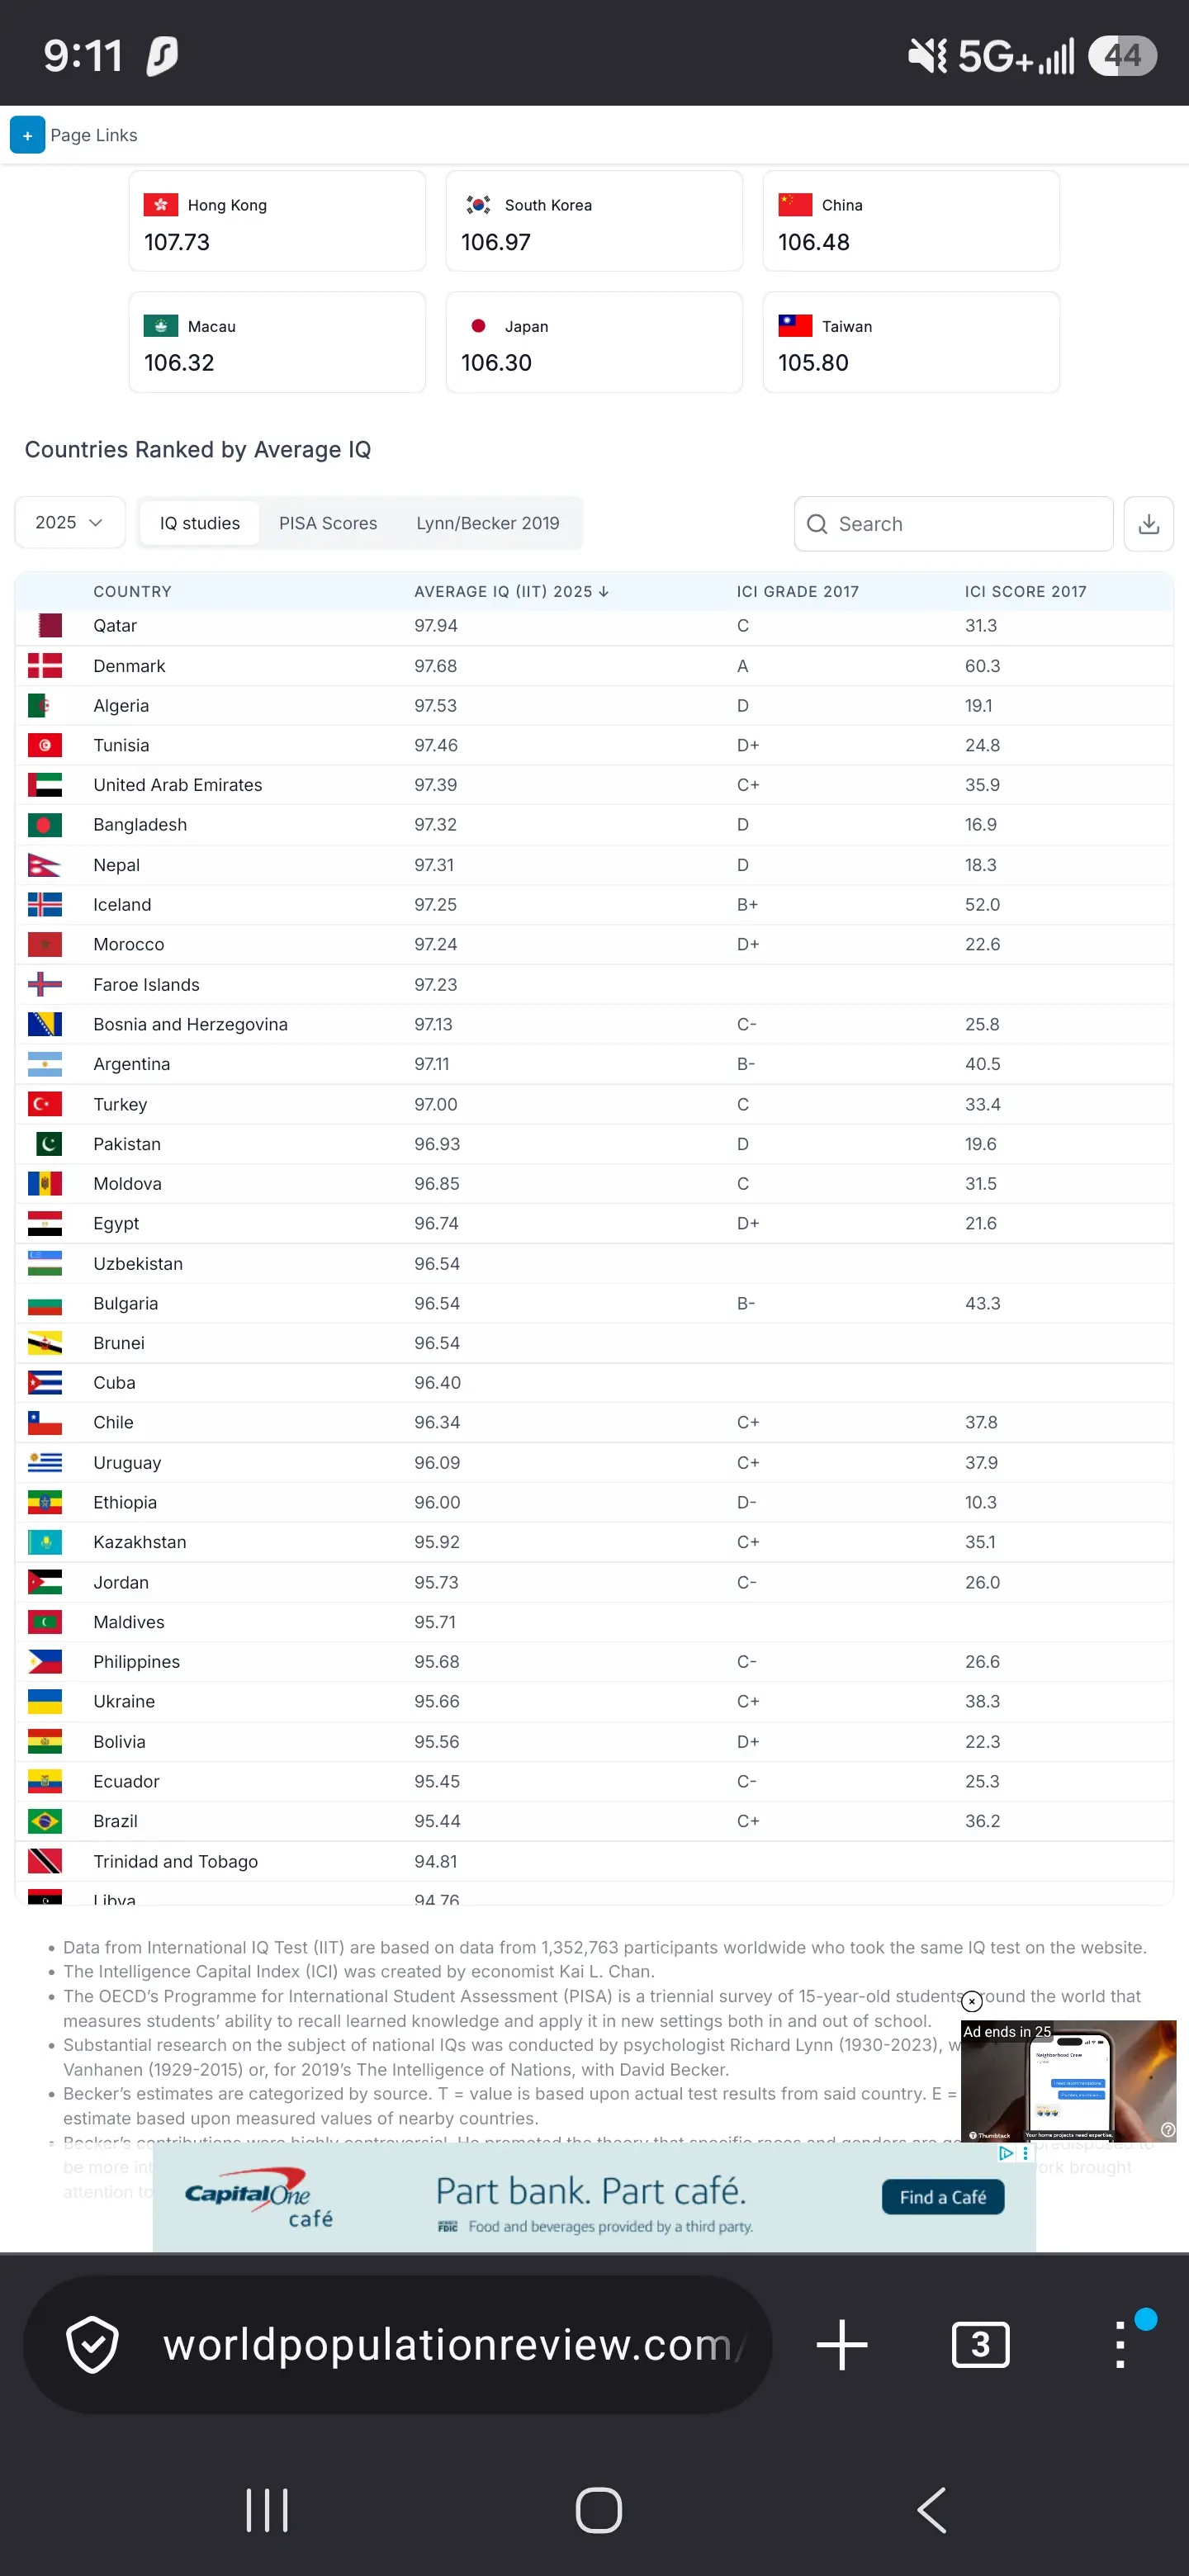Focus the country Search field
The width and height of the screenshot is (1189, 2576).
953,523
